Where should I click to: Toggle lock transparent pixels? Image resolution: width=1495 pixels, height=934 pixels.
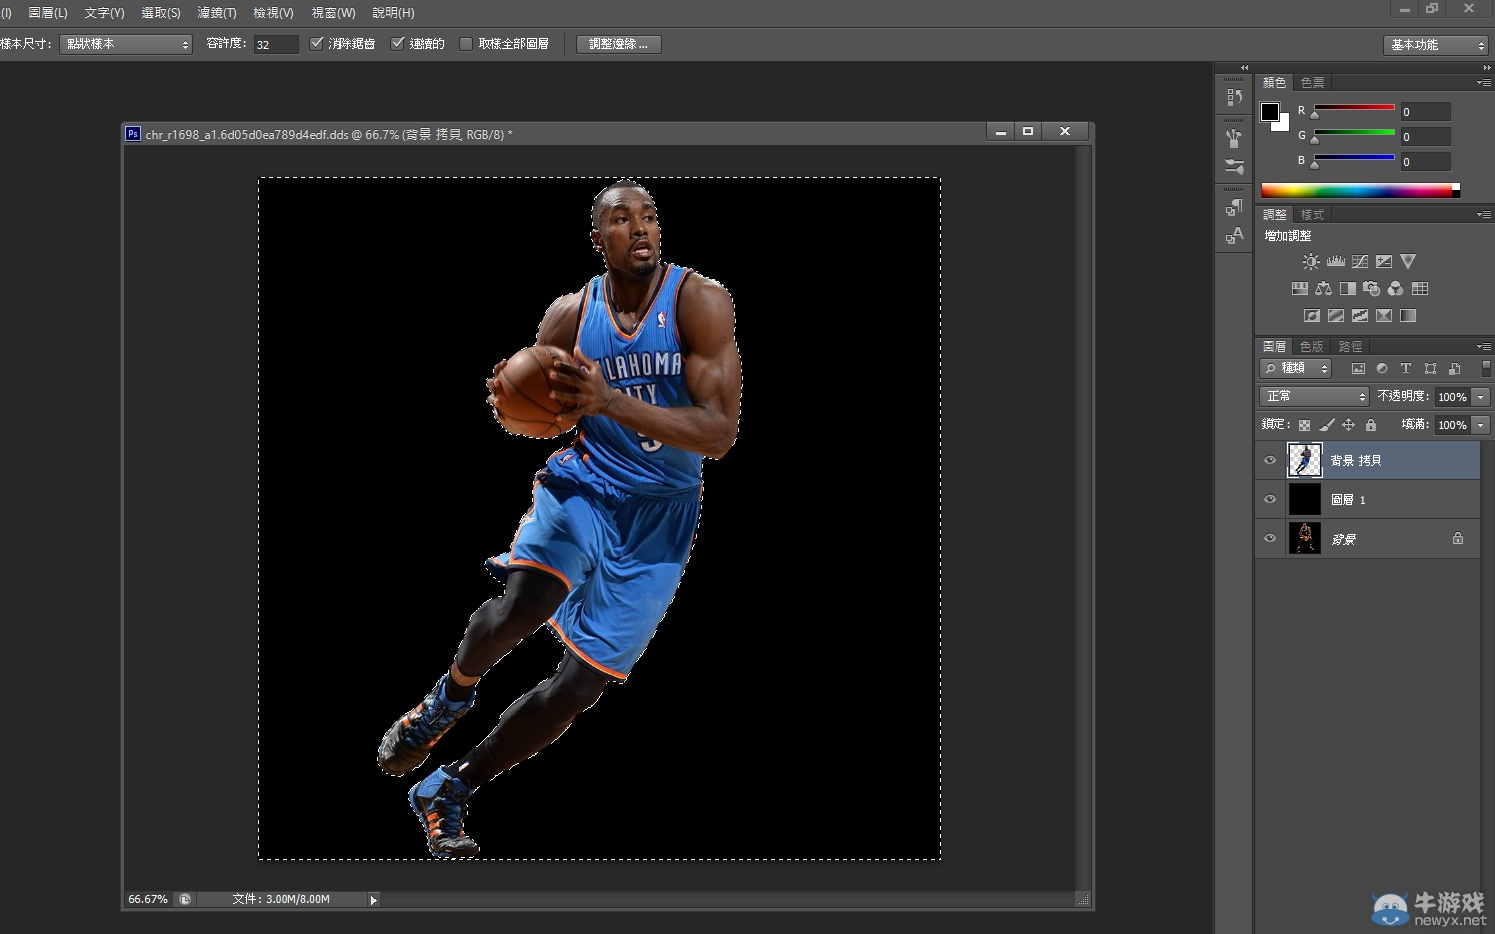1304,425
